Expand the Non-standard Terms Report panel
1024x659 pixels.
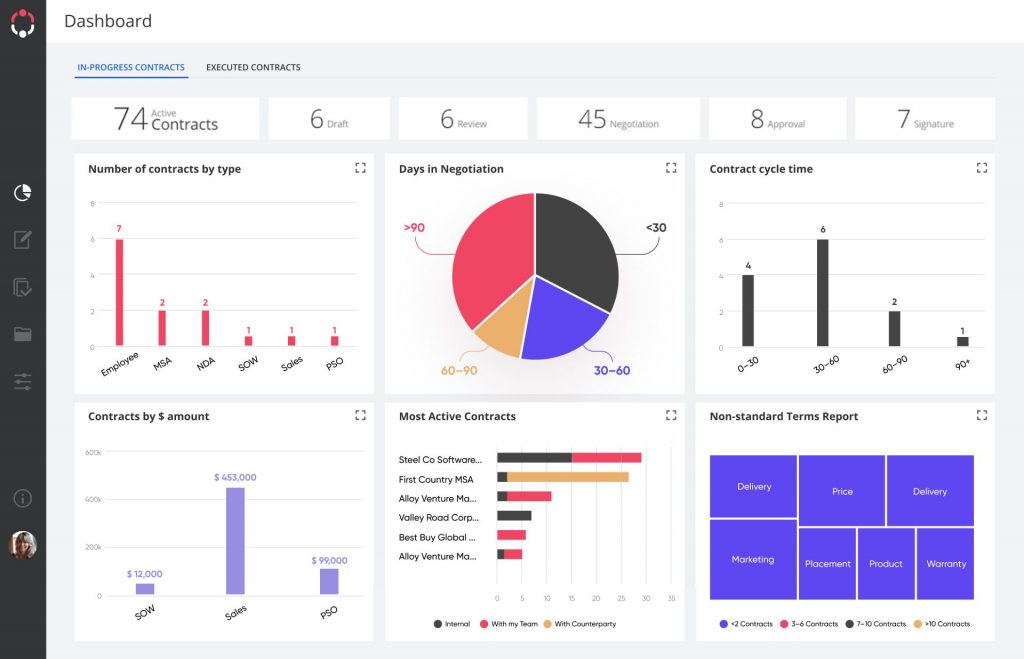982,415
